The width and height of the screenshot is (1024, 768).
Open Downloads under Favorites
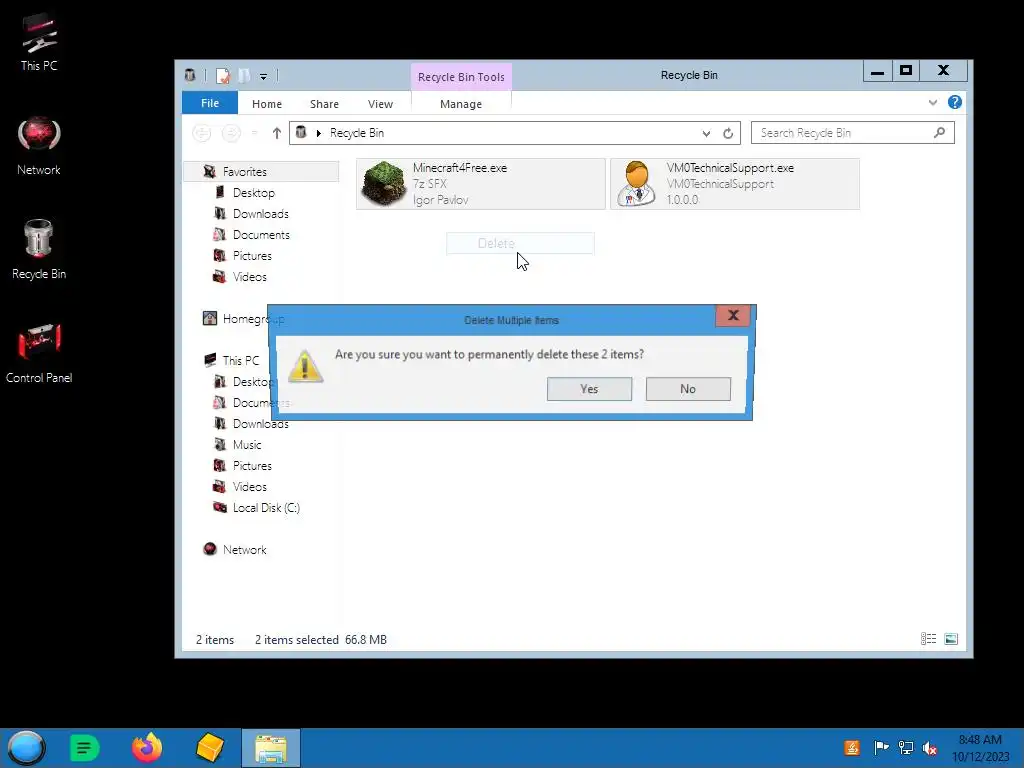261,214
